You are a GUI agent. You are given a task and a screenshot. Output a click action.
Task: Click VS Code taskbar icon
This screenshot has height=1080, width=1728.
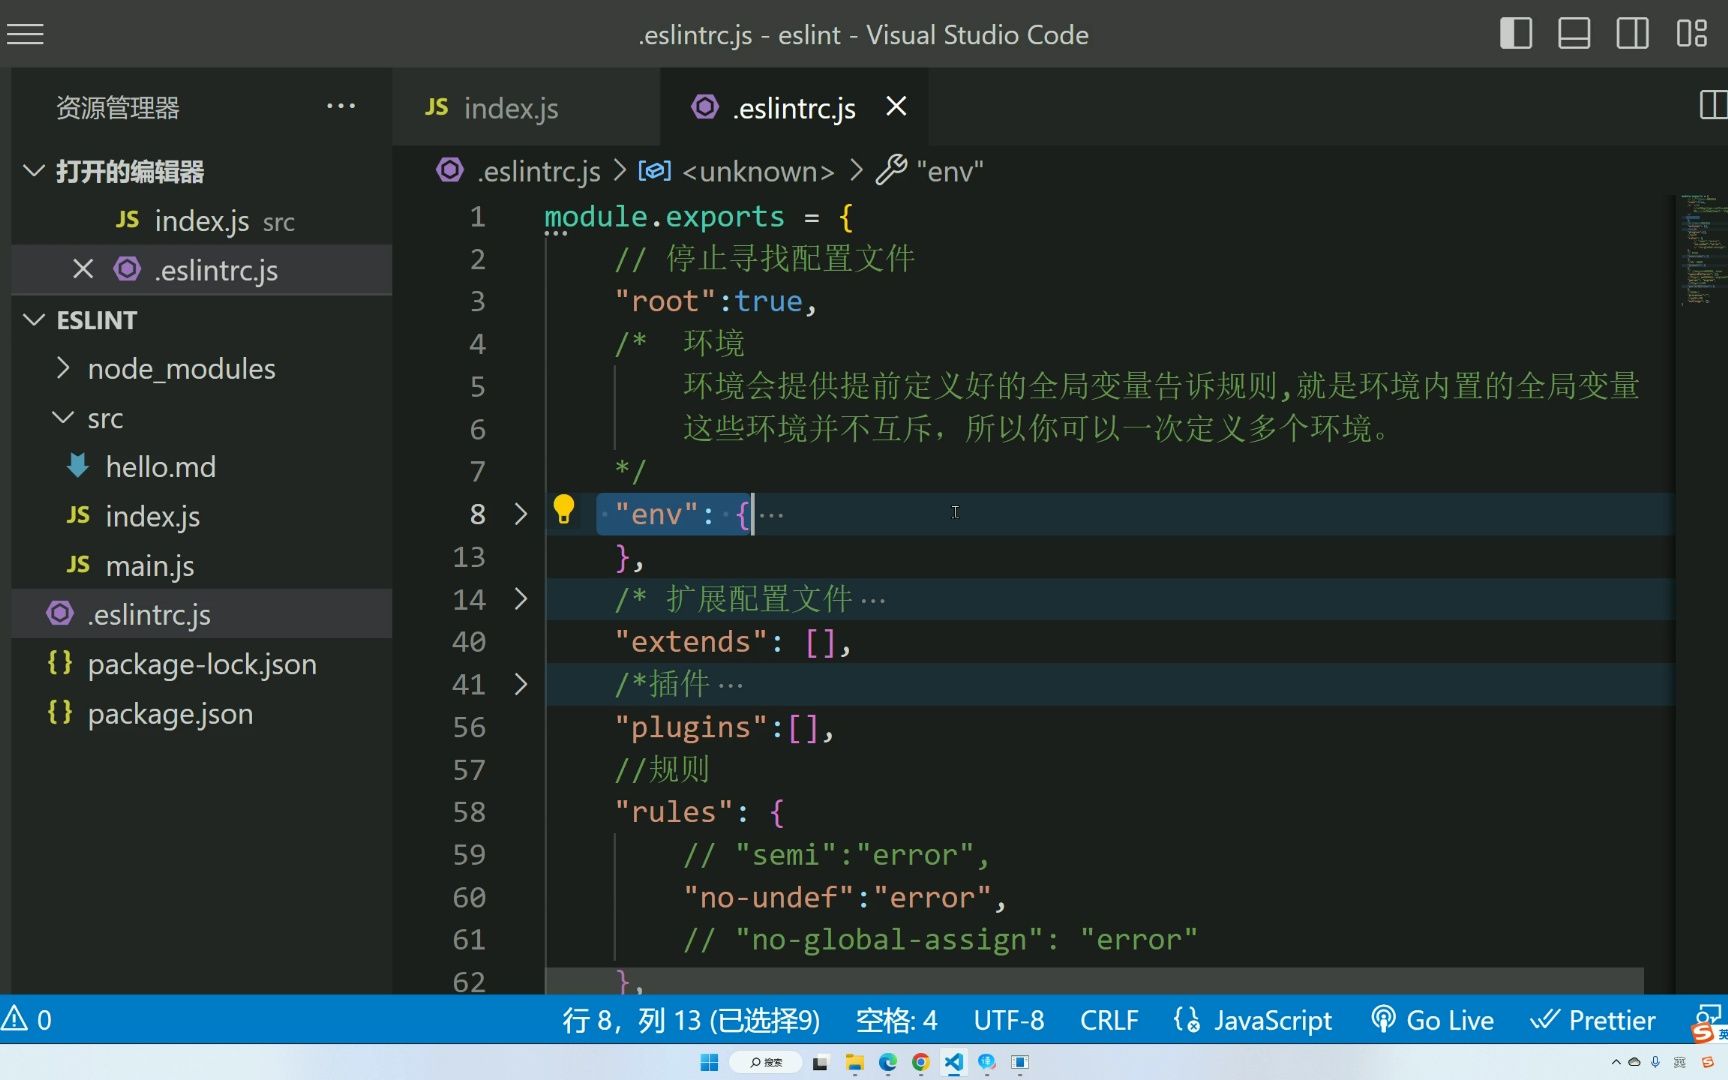coord(954,1062)
